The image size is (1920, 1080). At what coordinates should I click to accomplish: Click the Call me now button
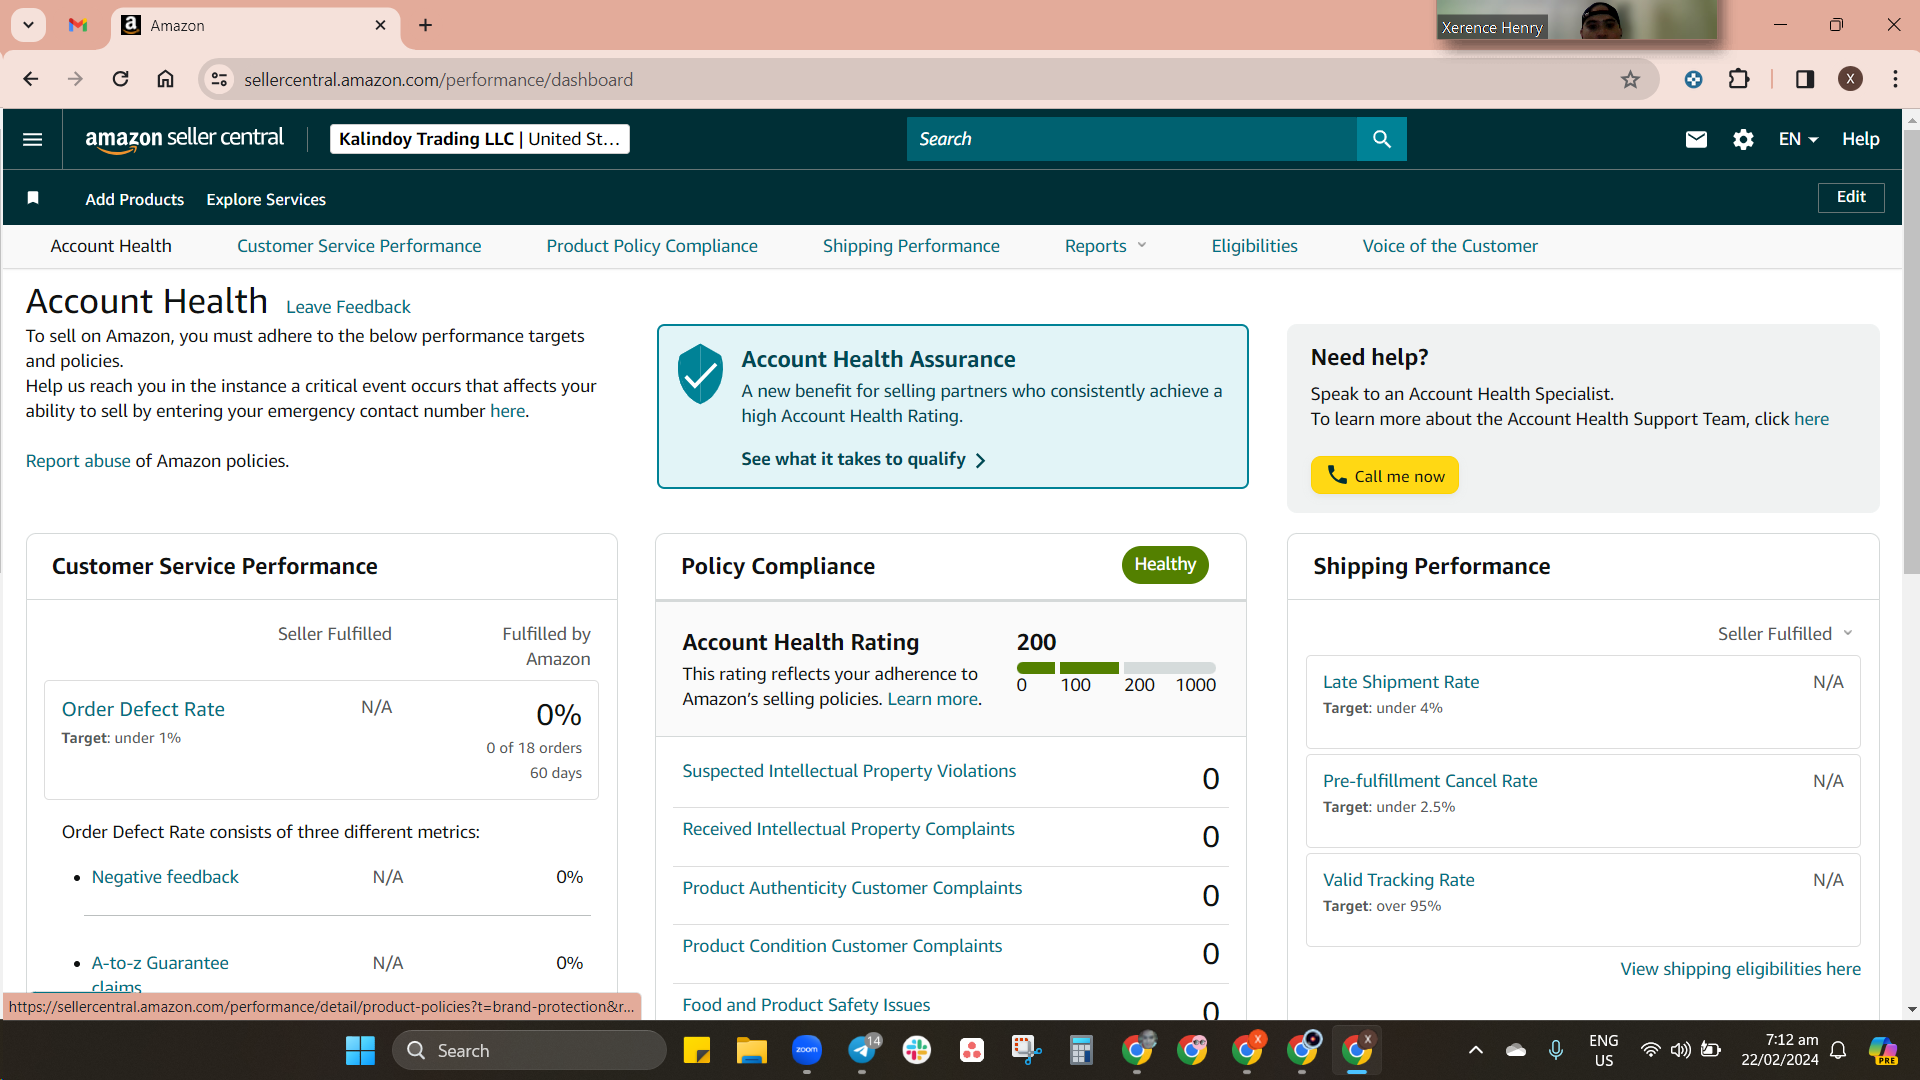(x=1384, y=475)
